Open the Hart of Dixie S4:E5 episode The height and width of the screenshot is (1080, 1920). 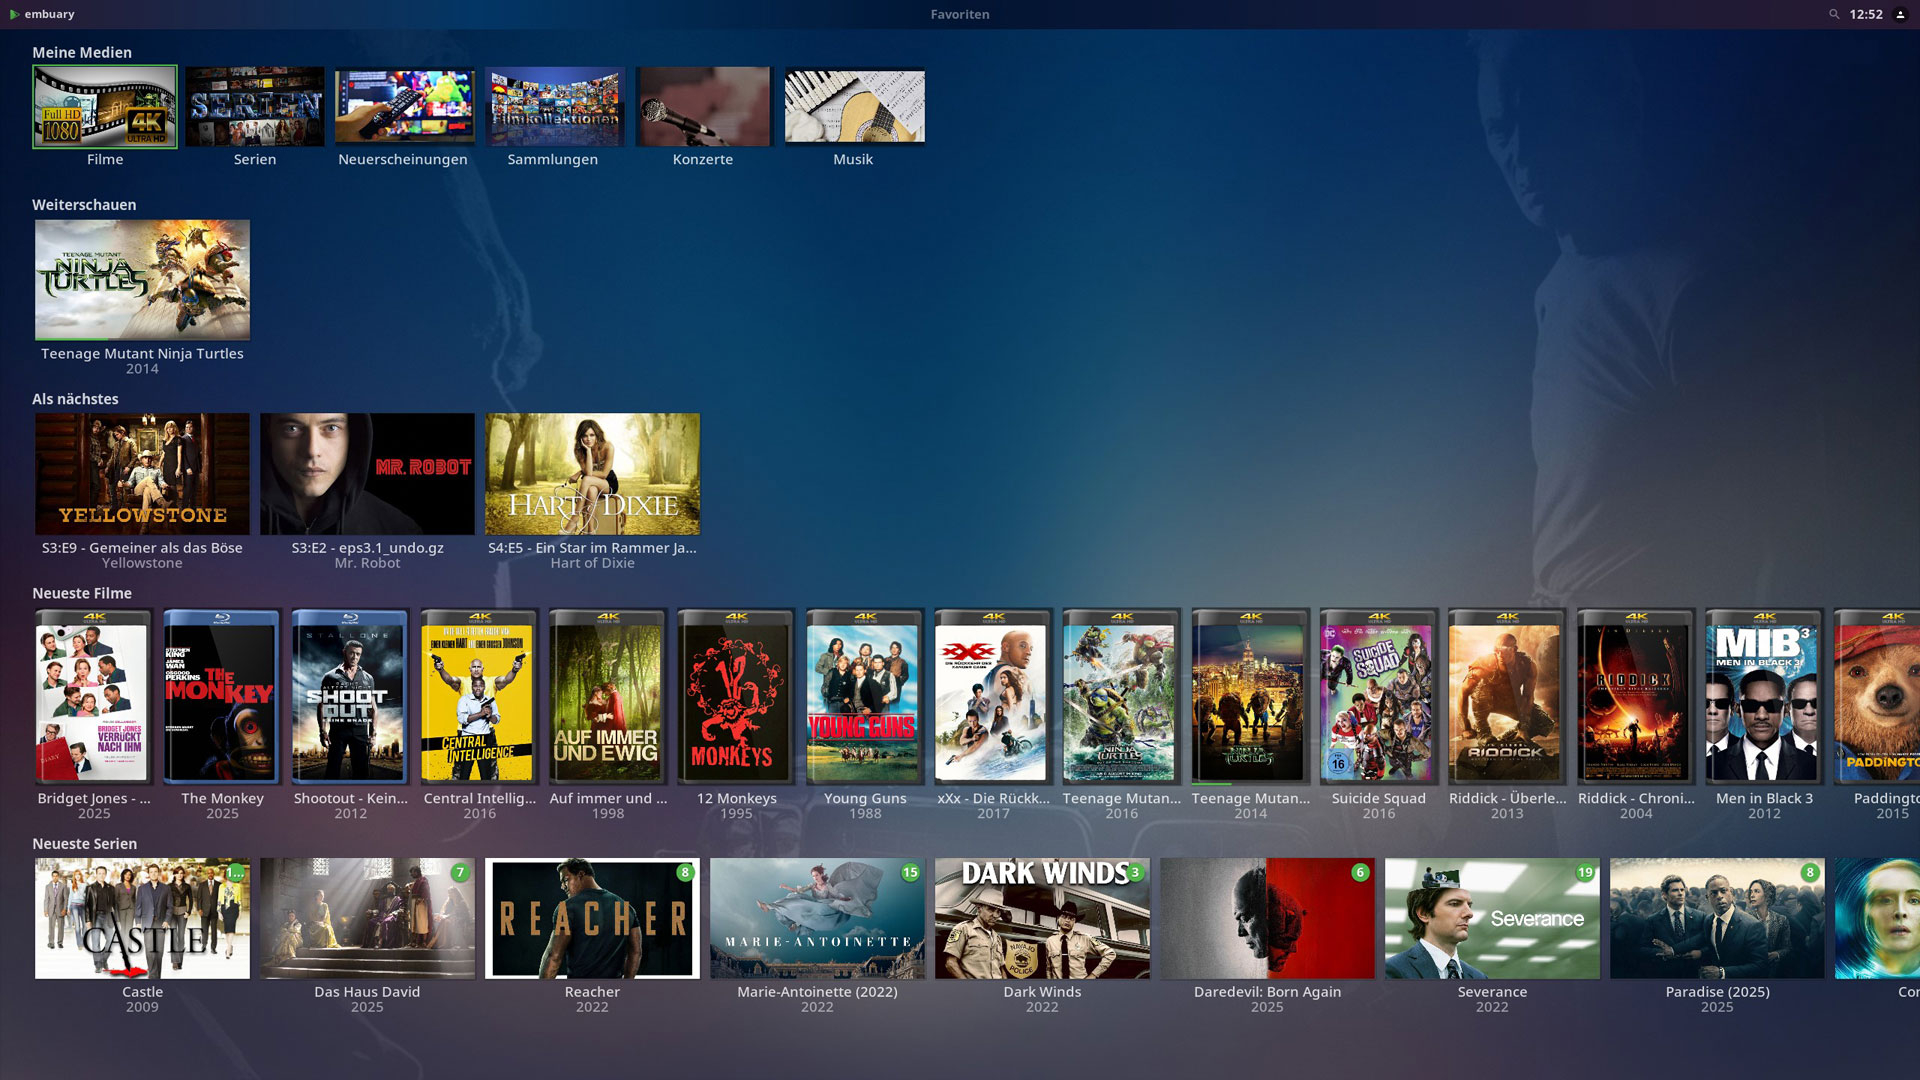(x=592, y=474)
